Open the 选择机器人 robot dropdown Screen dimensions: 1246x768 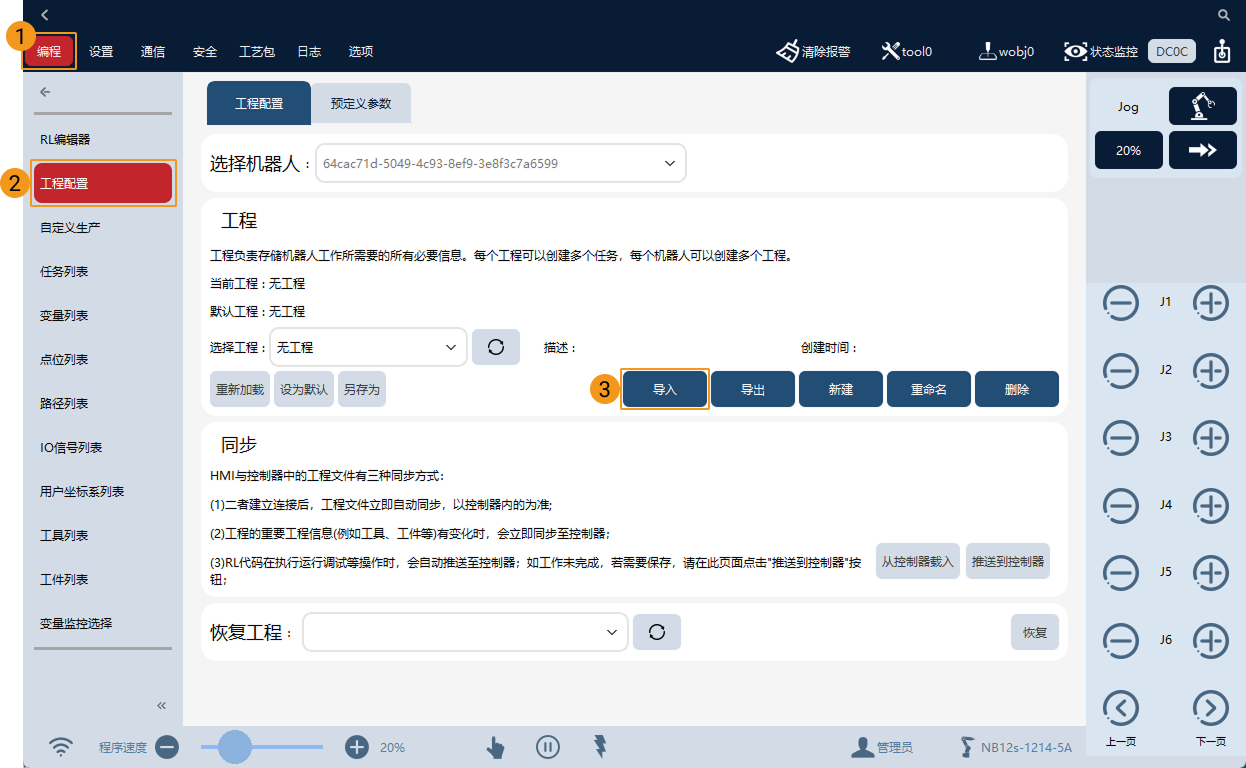point(501,163)
